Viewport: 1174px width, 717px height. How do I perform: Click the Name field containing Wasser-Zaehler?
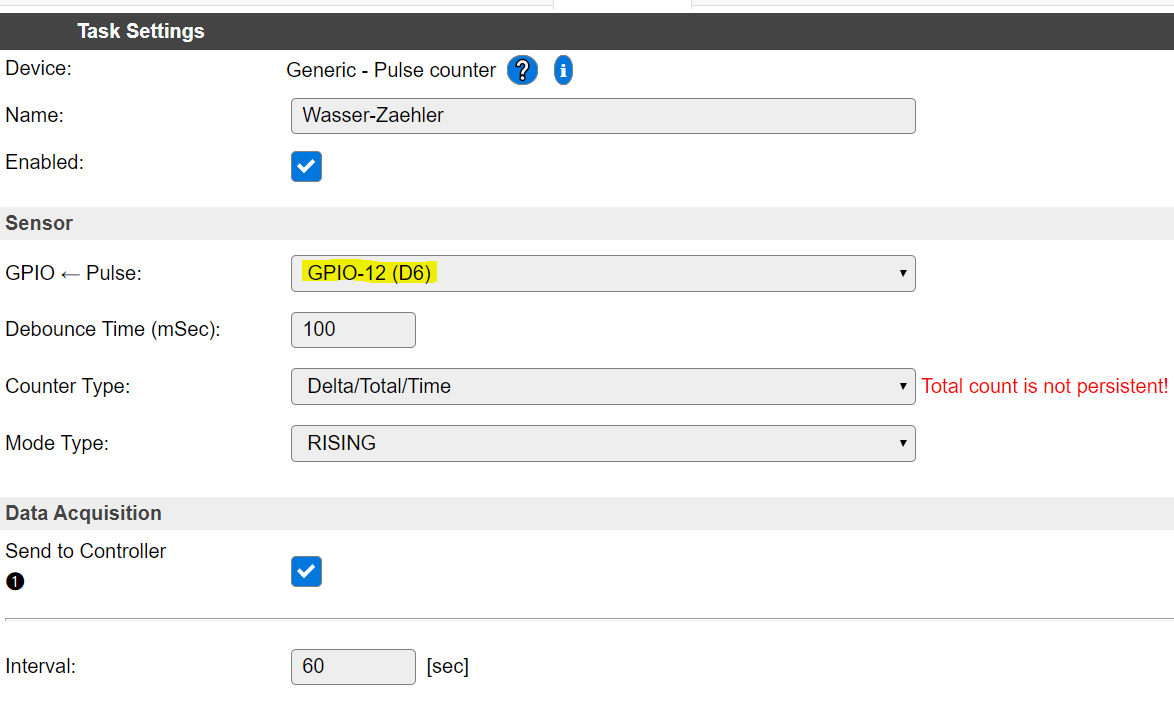(603, 115)
